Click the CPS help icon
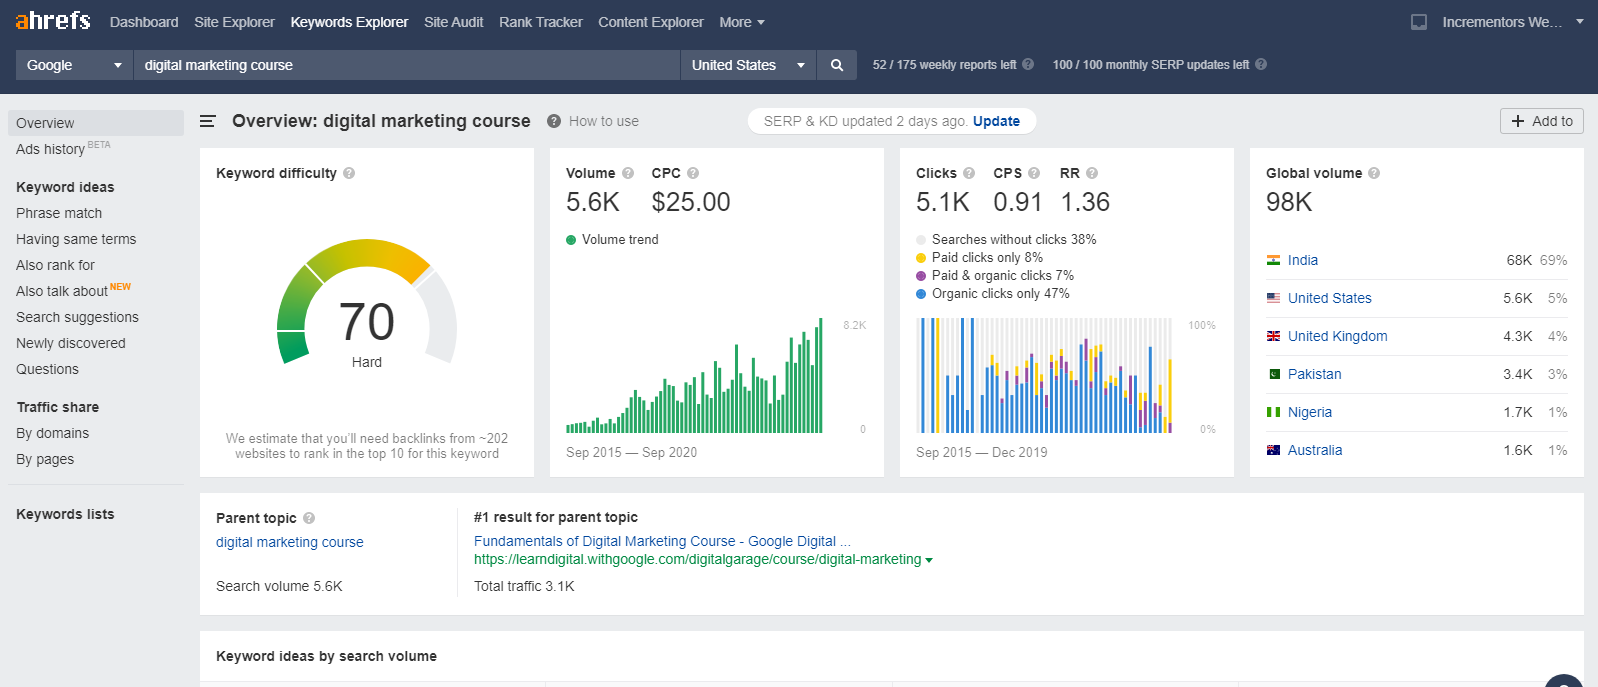This screenshot has height=687, width=1598. tap(1034, 173)
